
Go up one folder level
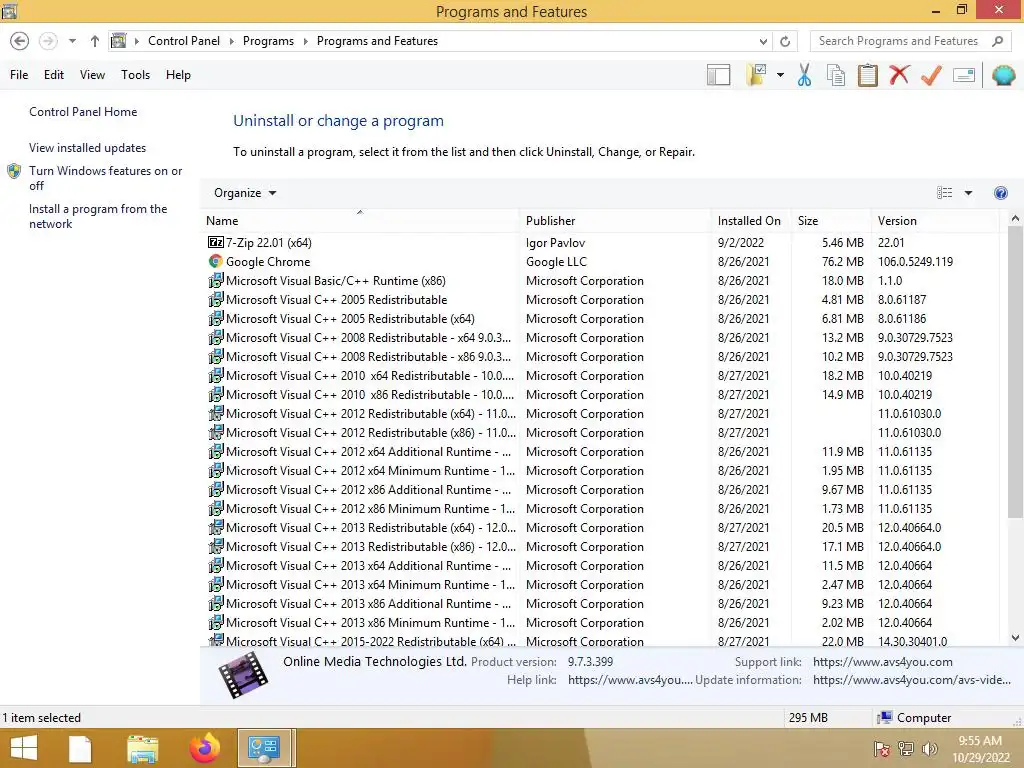point(95,41)
